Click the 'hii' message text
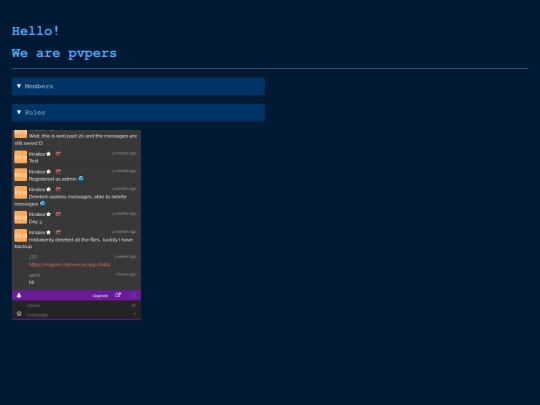Screen dimensions: 540x405 (x=31, y=282)
